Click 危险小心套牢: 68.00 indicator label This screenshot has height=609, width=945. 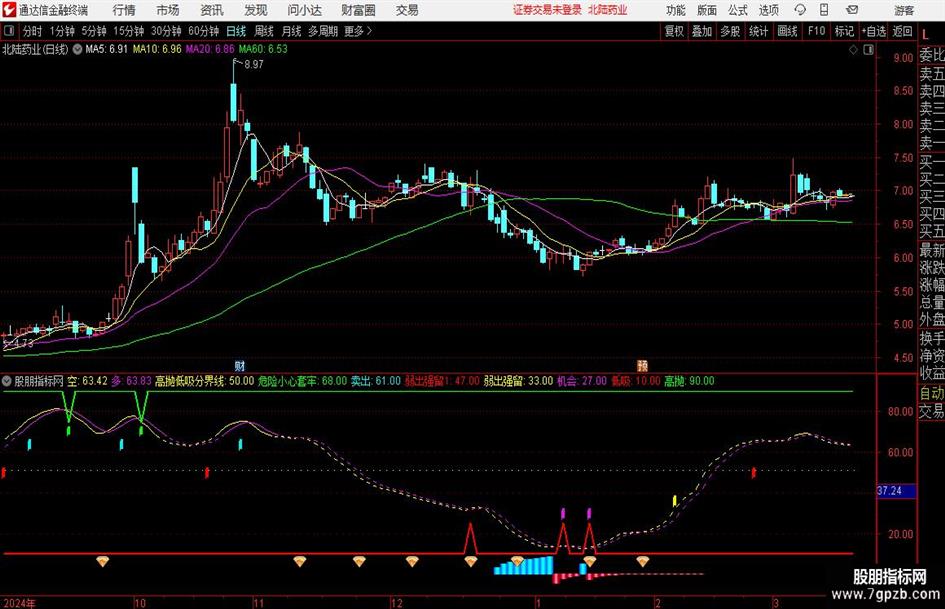303,381
